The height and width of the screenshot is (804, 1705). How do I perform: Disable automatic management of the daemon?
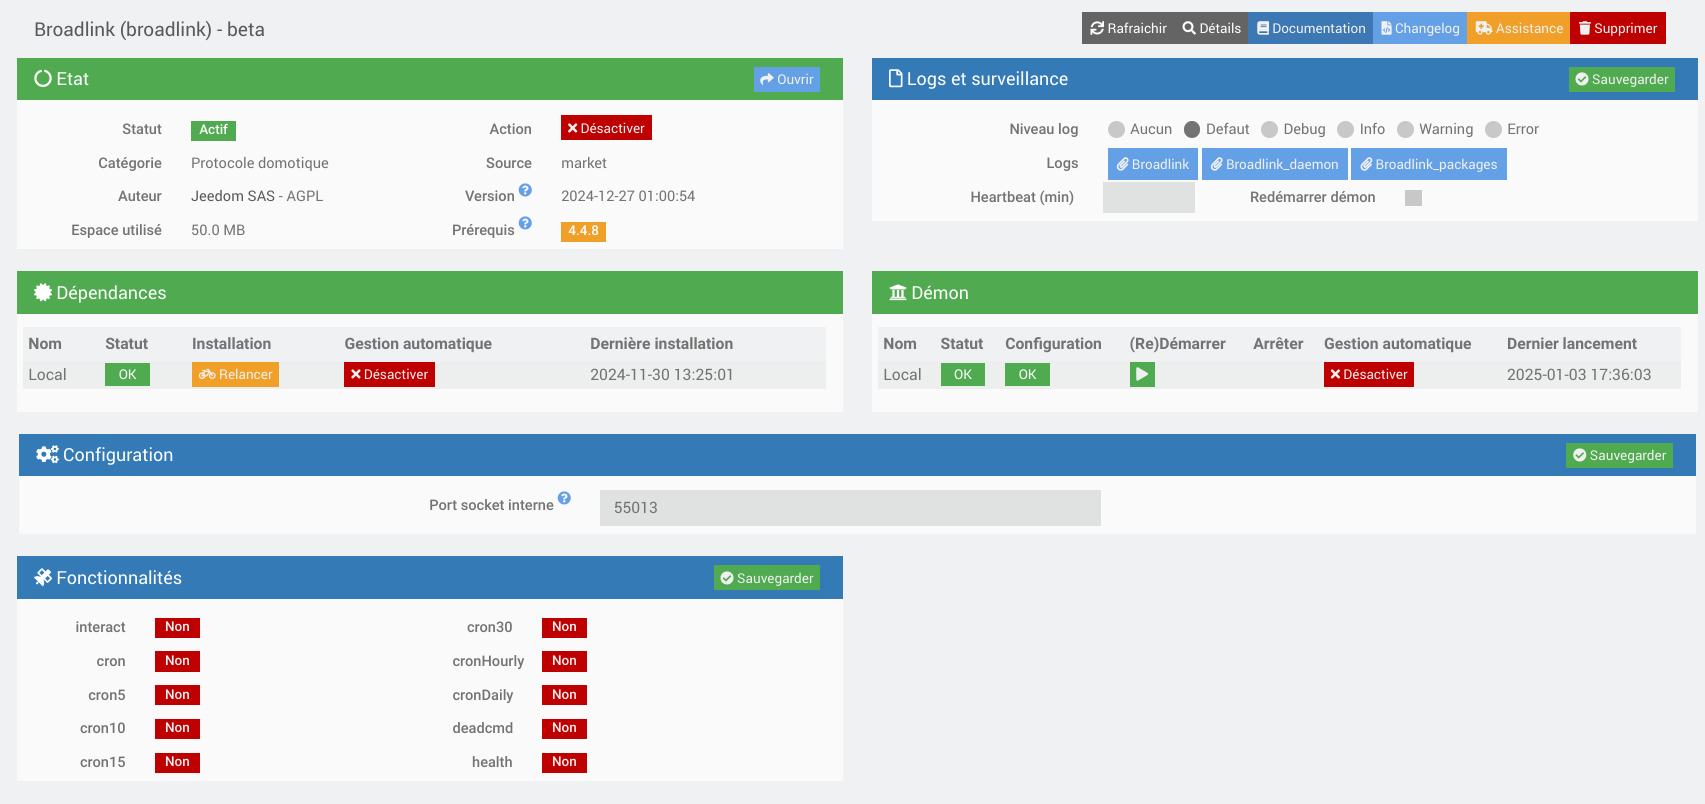(x=1369, y=374)
